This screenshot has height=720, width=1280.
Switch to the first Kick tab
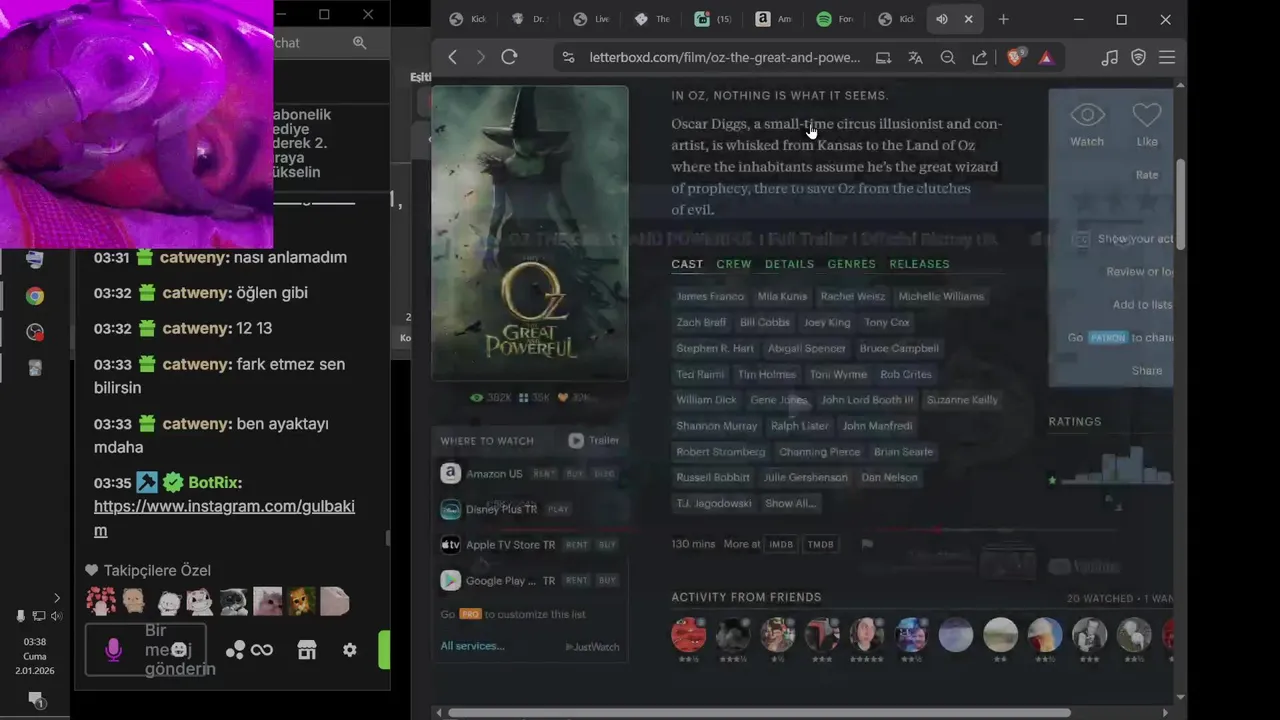pos(469,19)
